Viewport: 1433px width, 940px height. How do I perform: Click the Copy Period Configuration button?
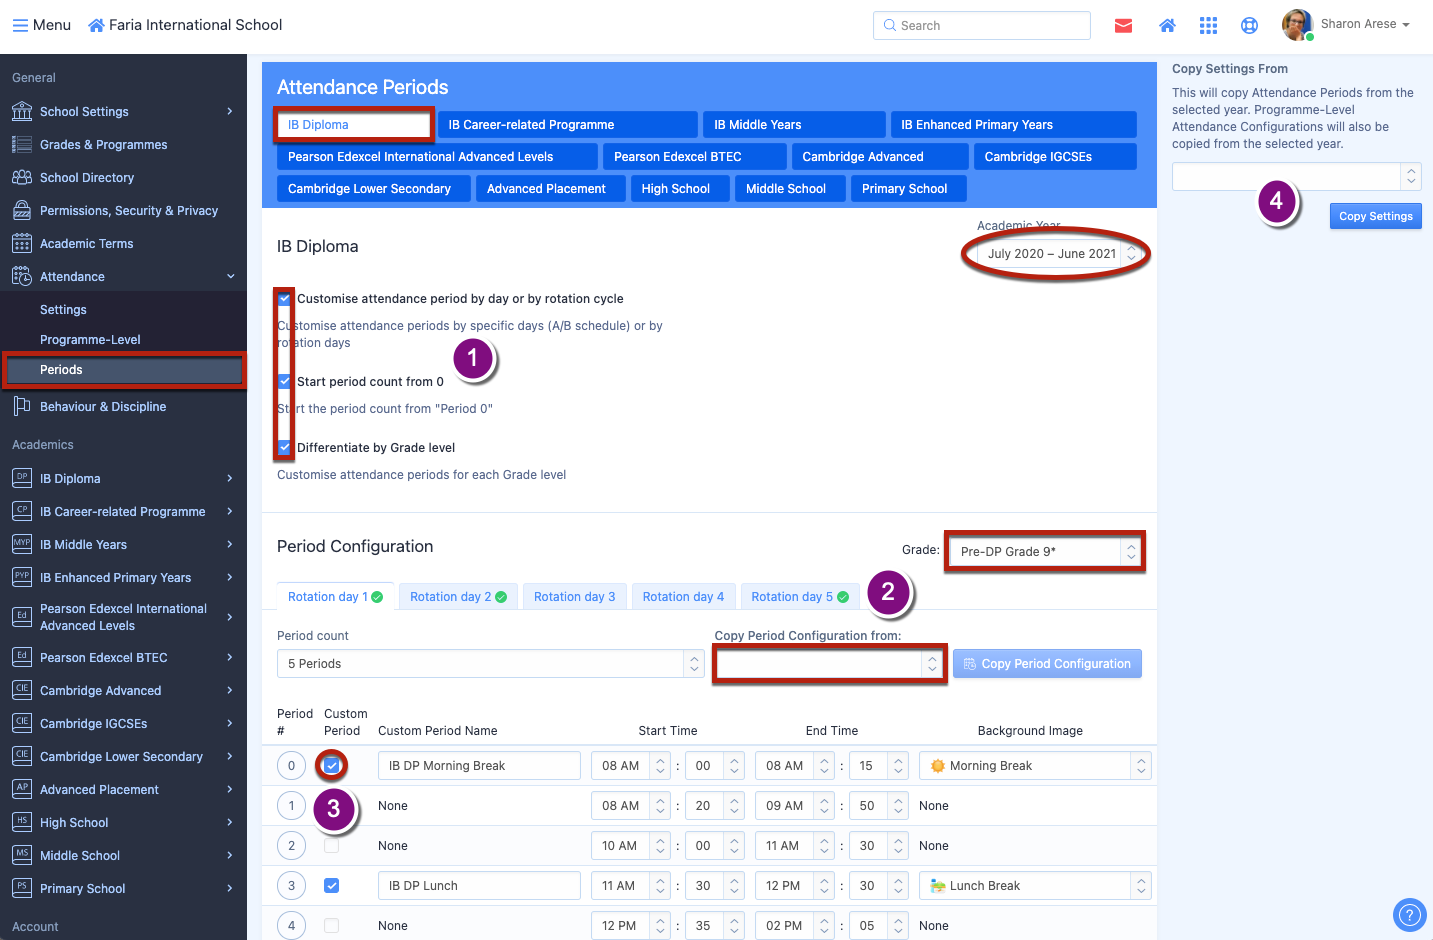point(1046,664)
